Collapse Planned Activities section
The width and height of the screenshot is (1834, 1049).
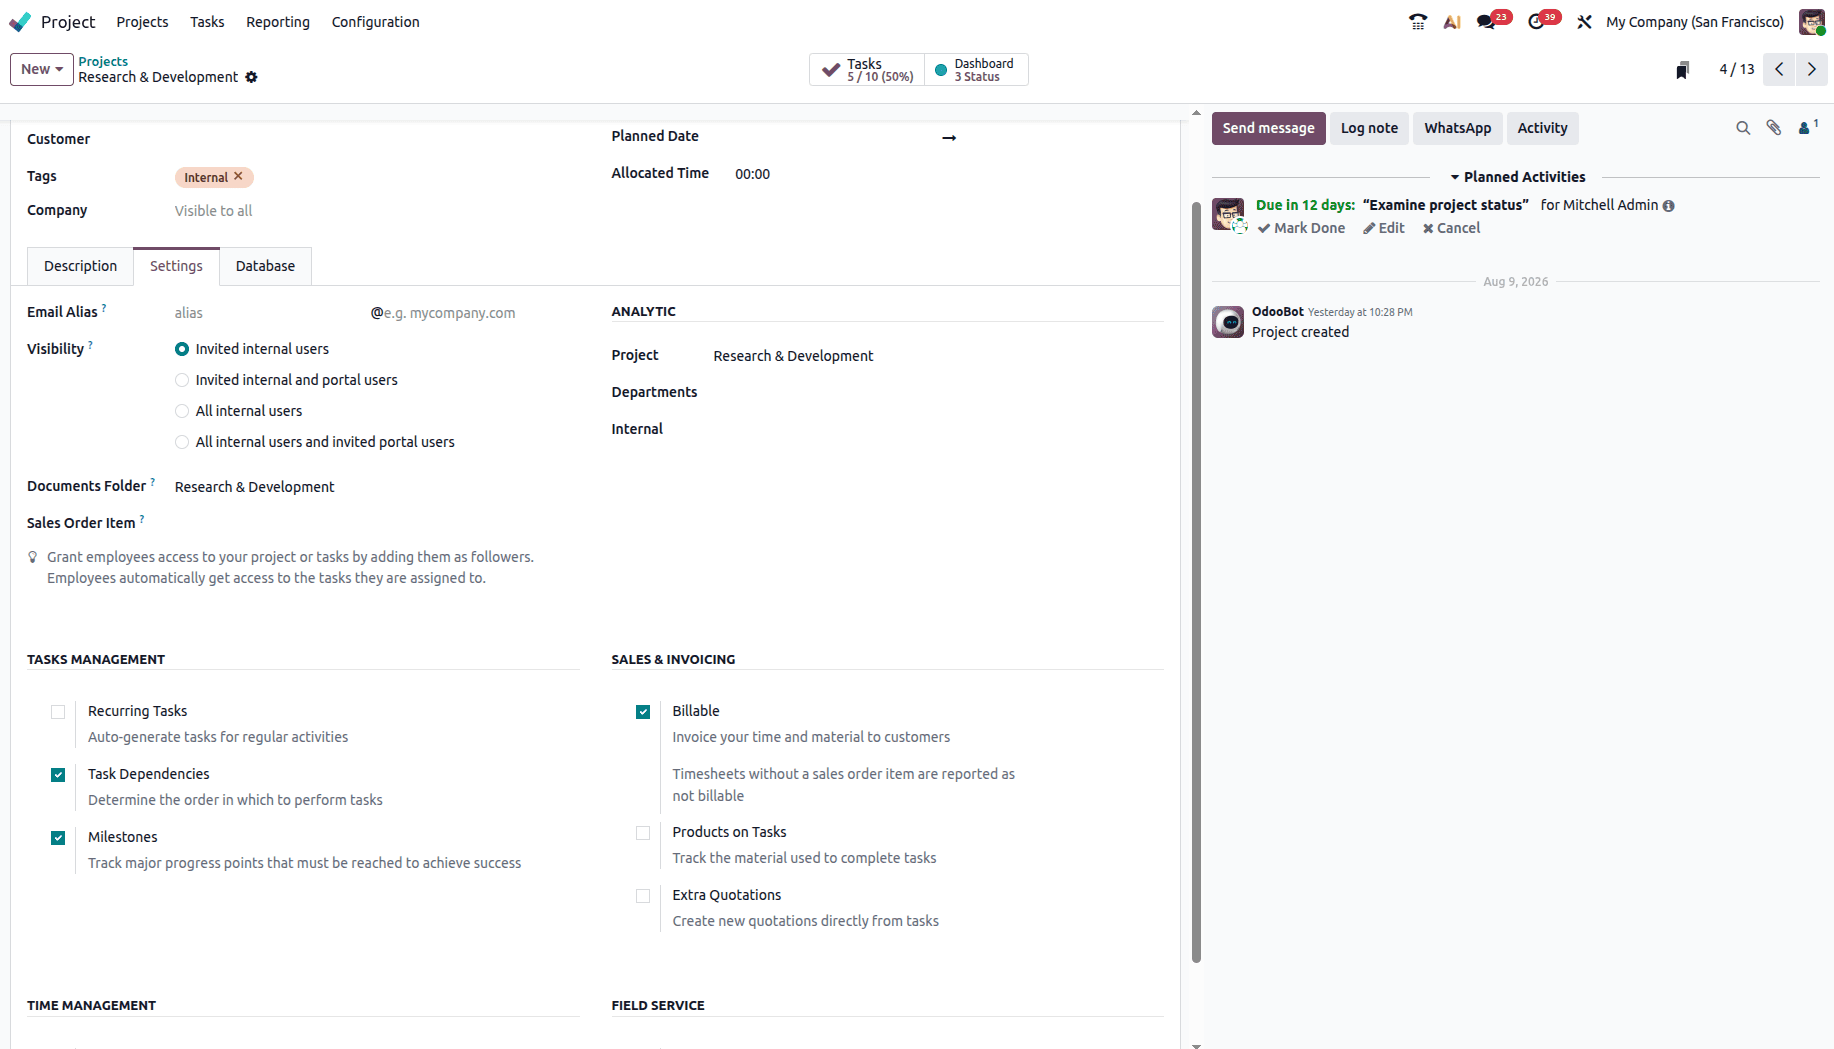pos(1518,177)
